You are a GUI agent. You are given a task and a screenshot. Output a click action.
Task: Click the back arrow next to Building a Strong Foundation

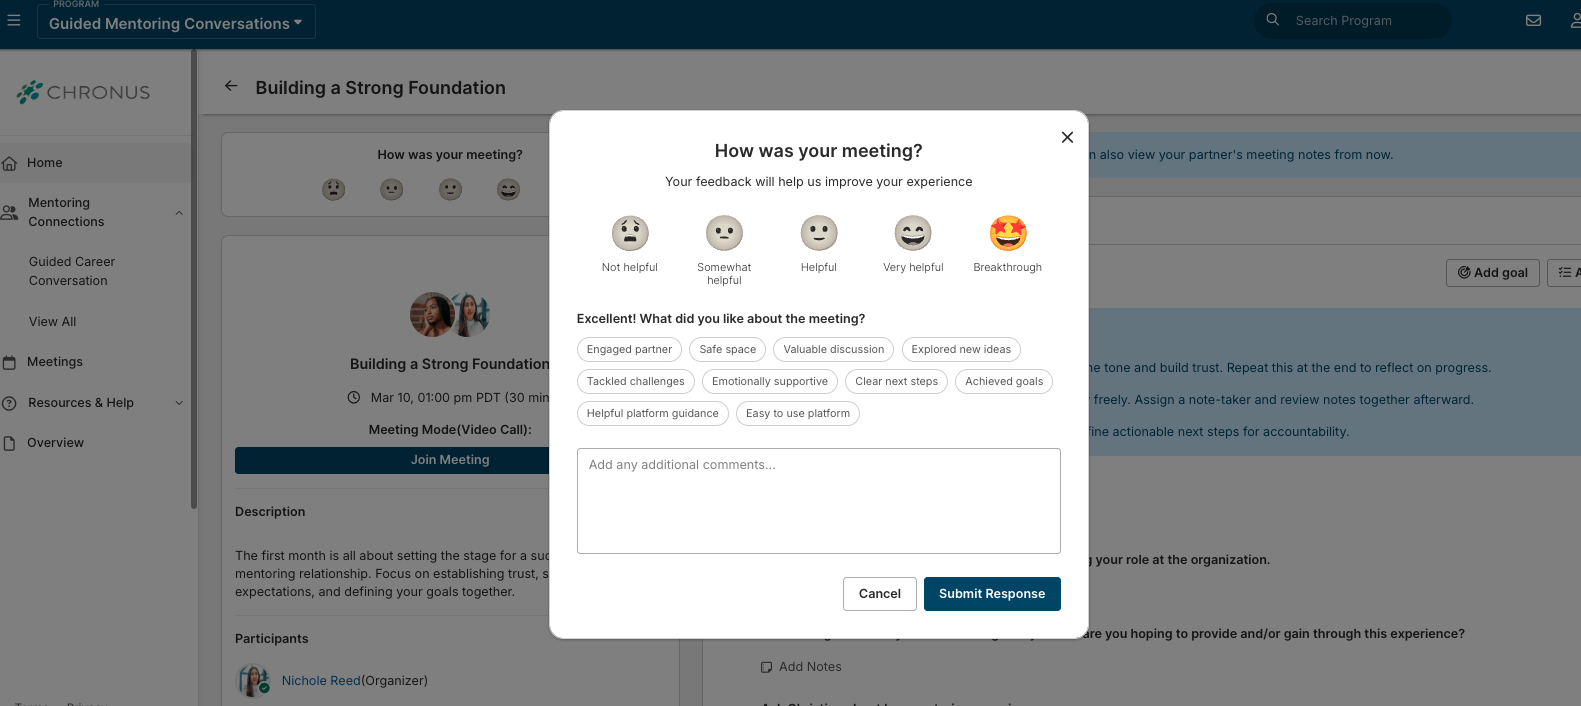point(231,86)
